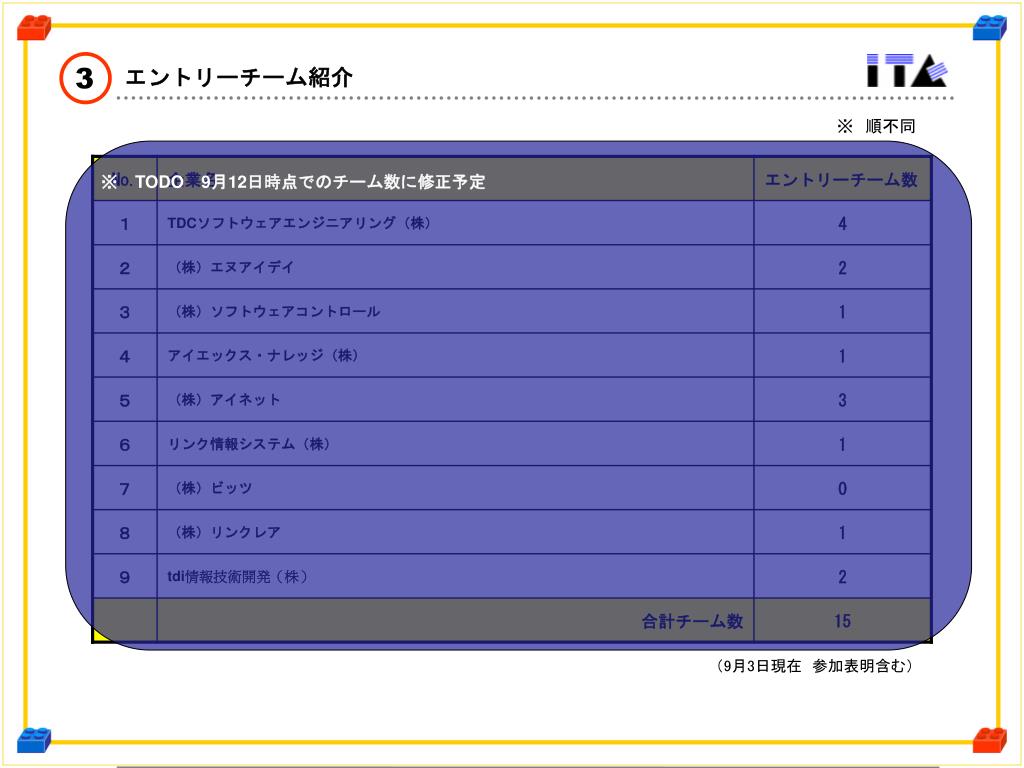Click the (9月3日現在 参加表明含む) footnote
The width and height of the screenshot is (1024, 768).
tap(814, 666)
